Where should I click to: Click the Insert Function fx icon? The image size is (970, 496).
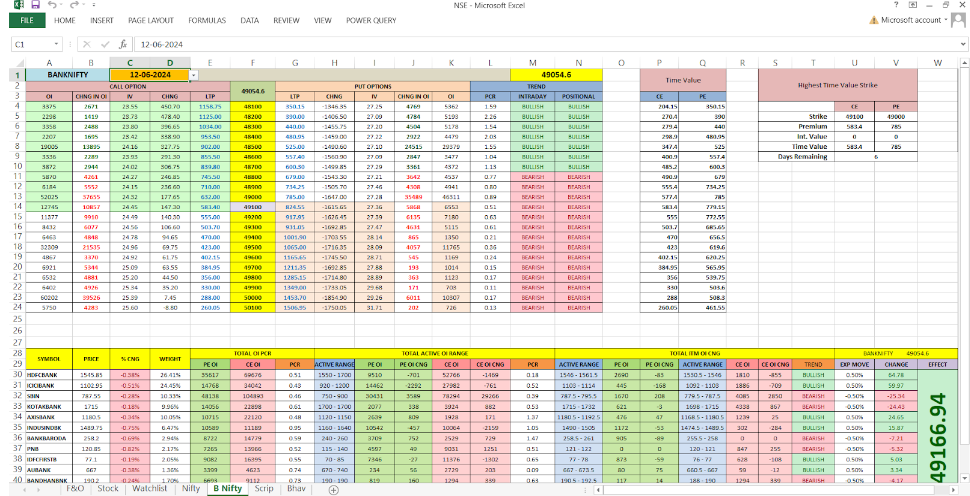[122, 45]
